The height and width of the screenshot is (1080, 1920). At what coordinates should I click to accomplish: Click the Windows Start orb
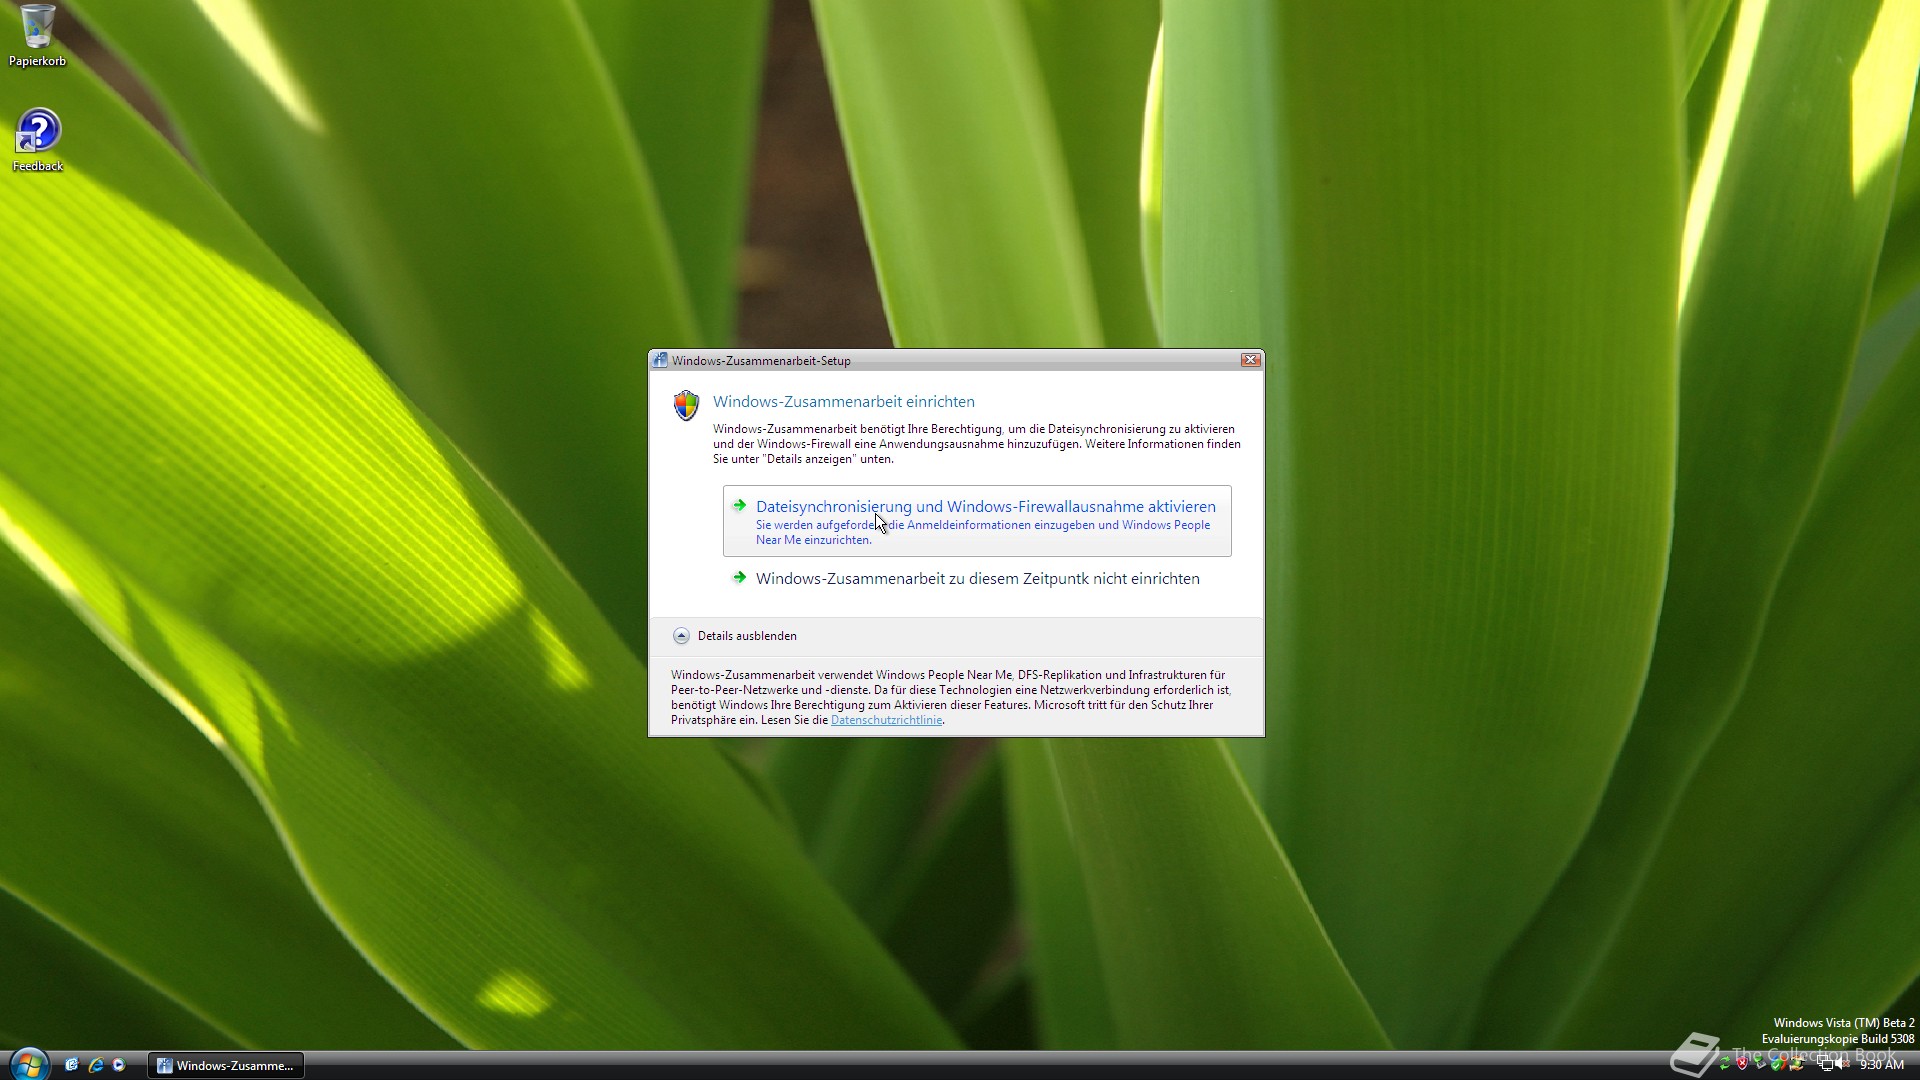[x=29, y=1064]
